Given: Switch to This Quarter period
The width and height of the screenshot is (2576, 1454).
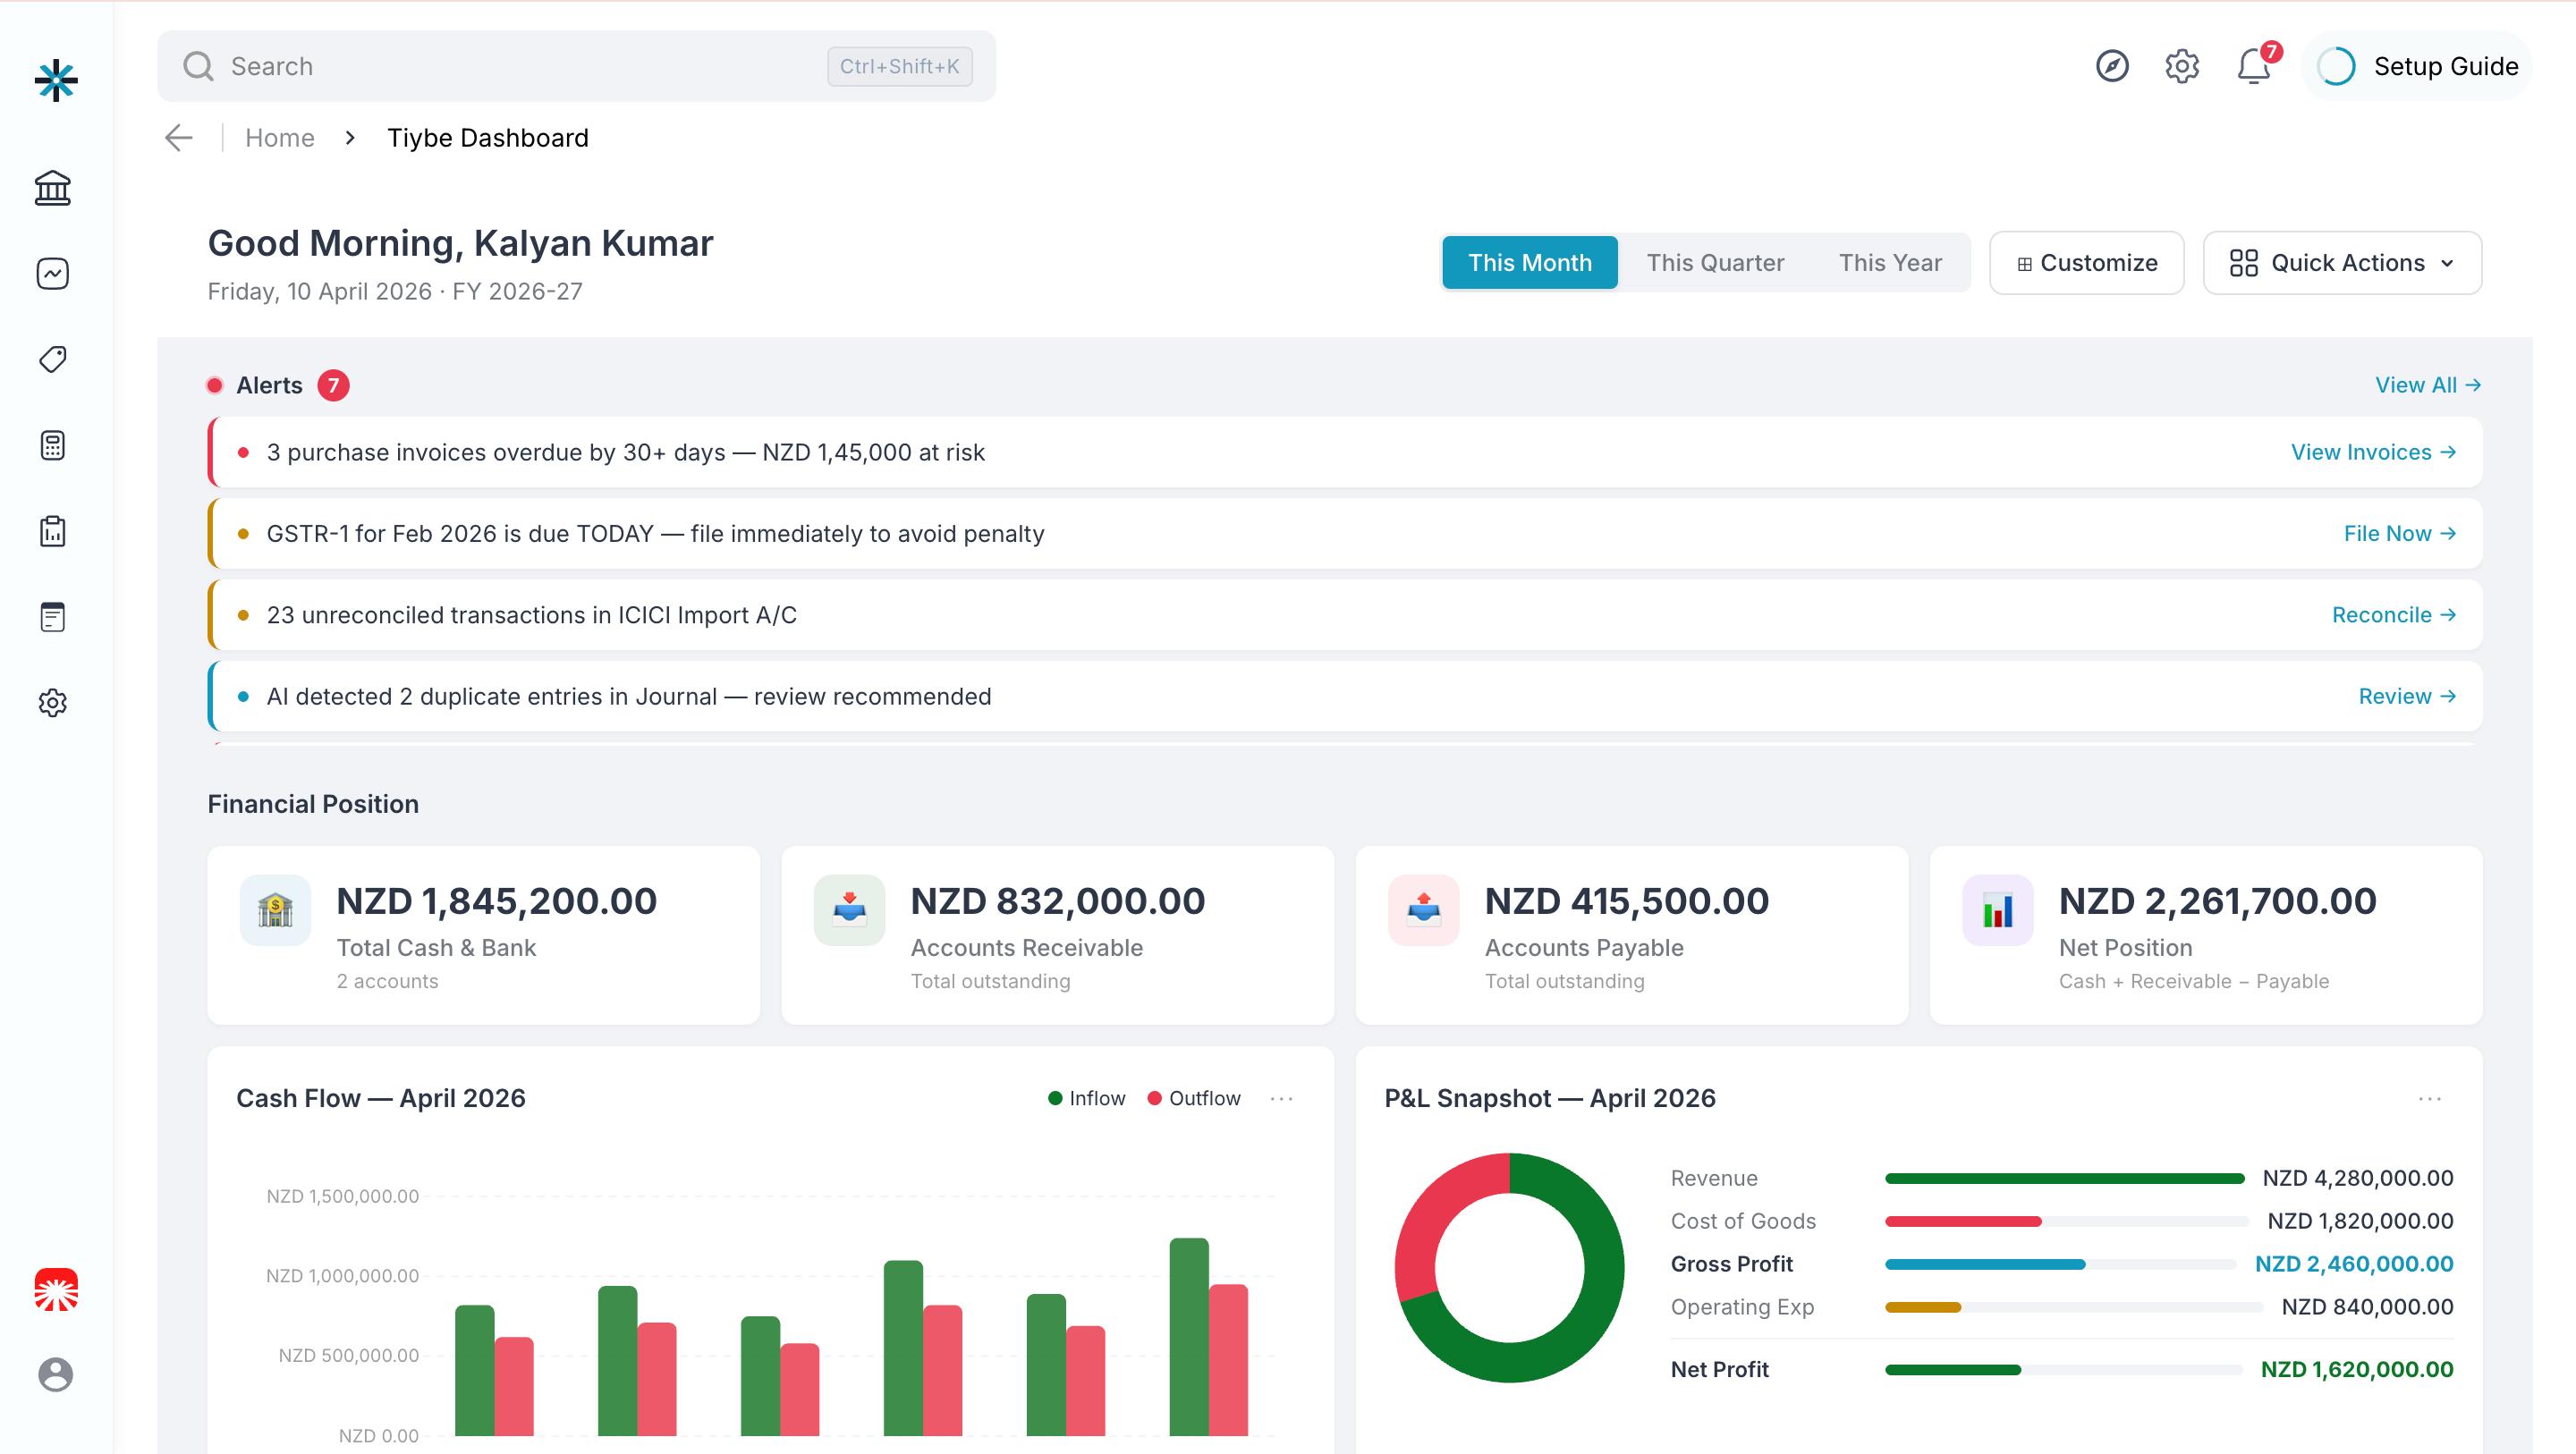Looking at the screenshot, I should tap(1715, 263).
